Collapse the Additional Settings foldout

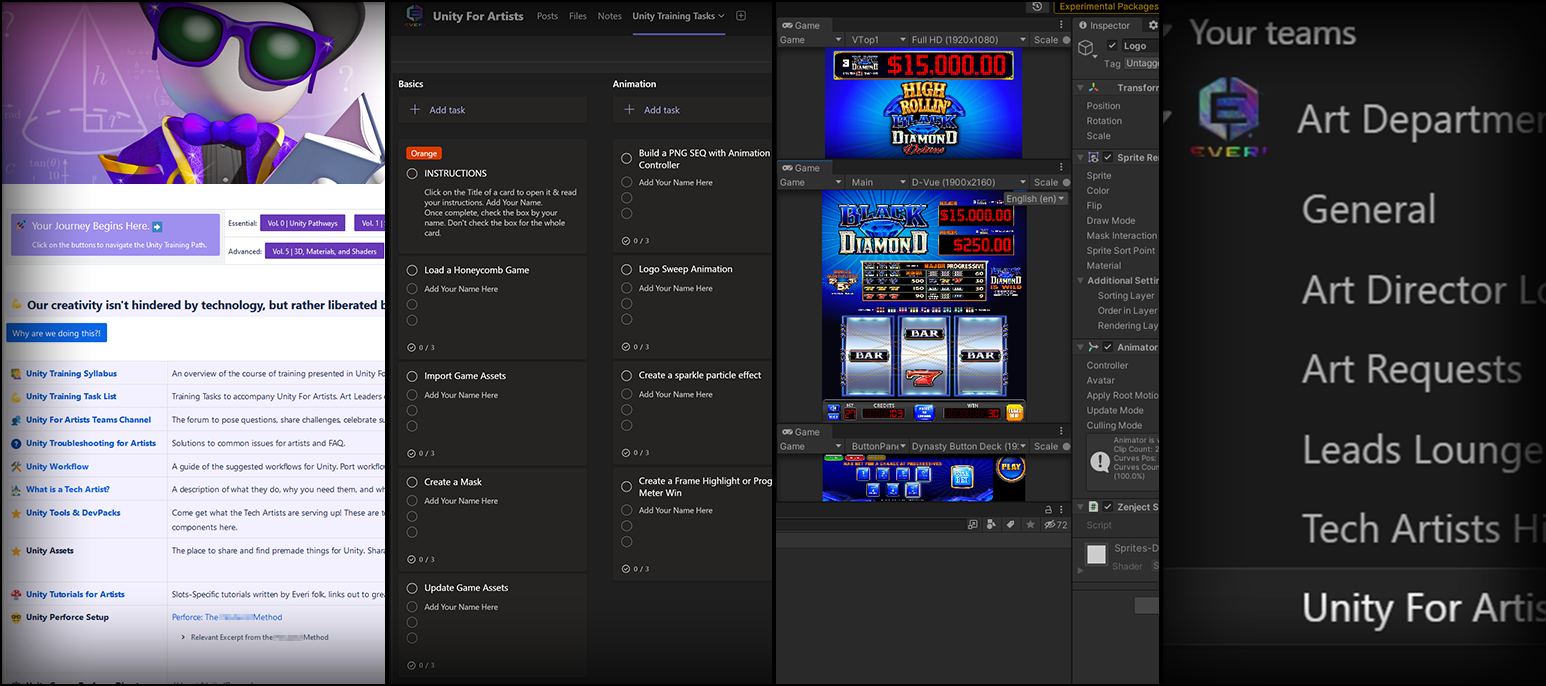tap(1080, 281)
